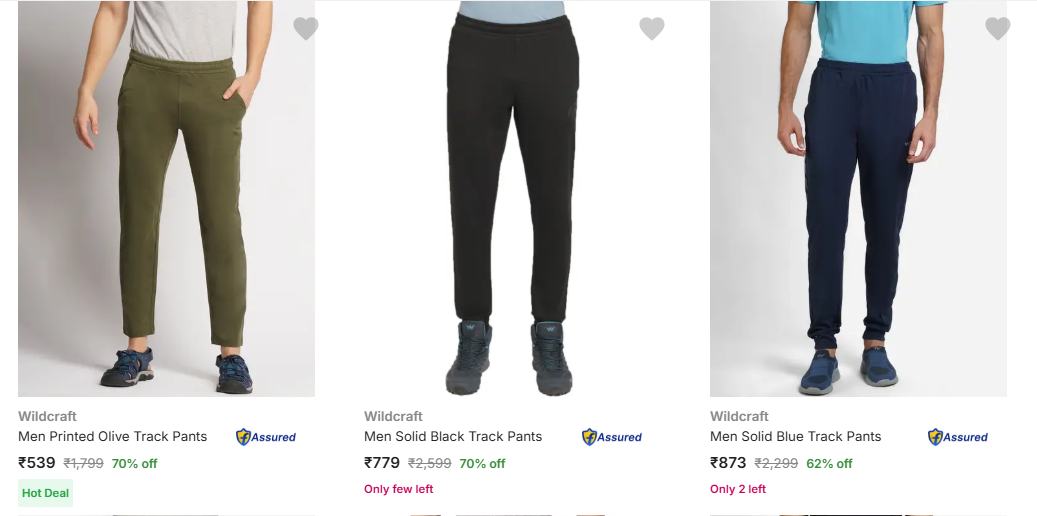
Task: Click Wildcraft brand above black pants
Action: pyautogui.click(x=393, y=416)
